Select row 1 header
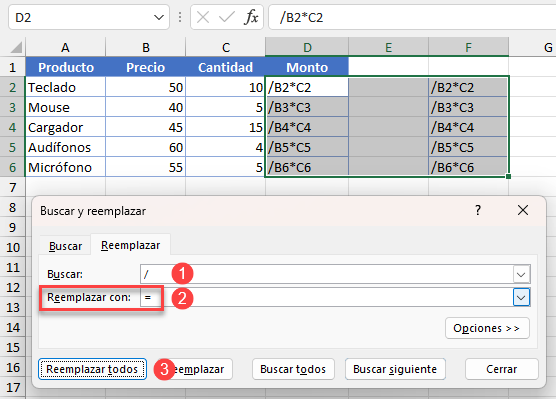The image size is (556, 399). pyautogui.click(x=13, y=67)
